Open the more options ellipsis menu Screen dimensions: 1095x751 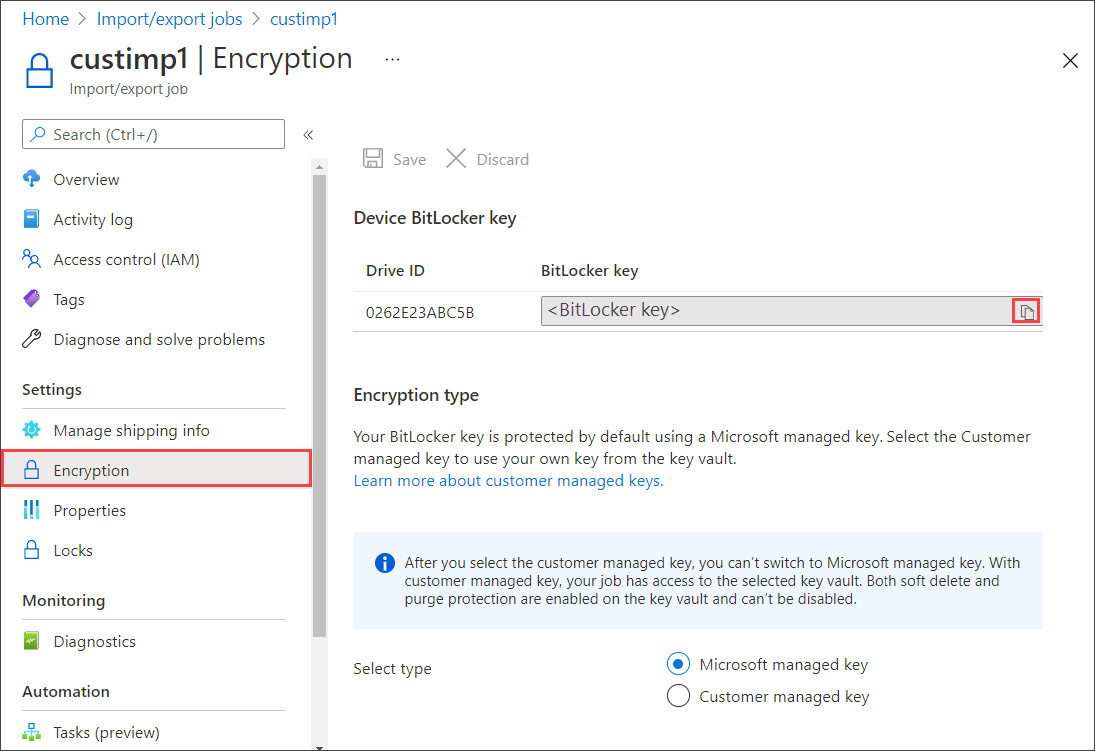(x=391, y=58)
